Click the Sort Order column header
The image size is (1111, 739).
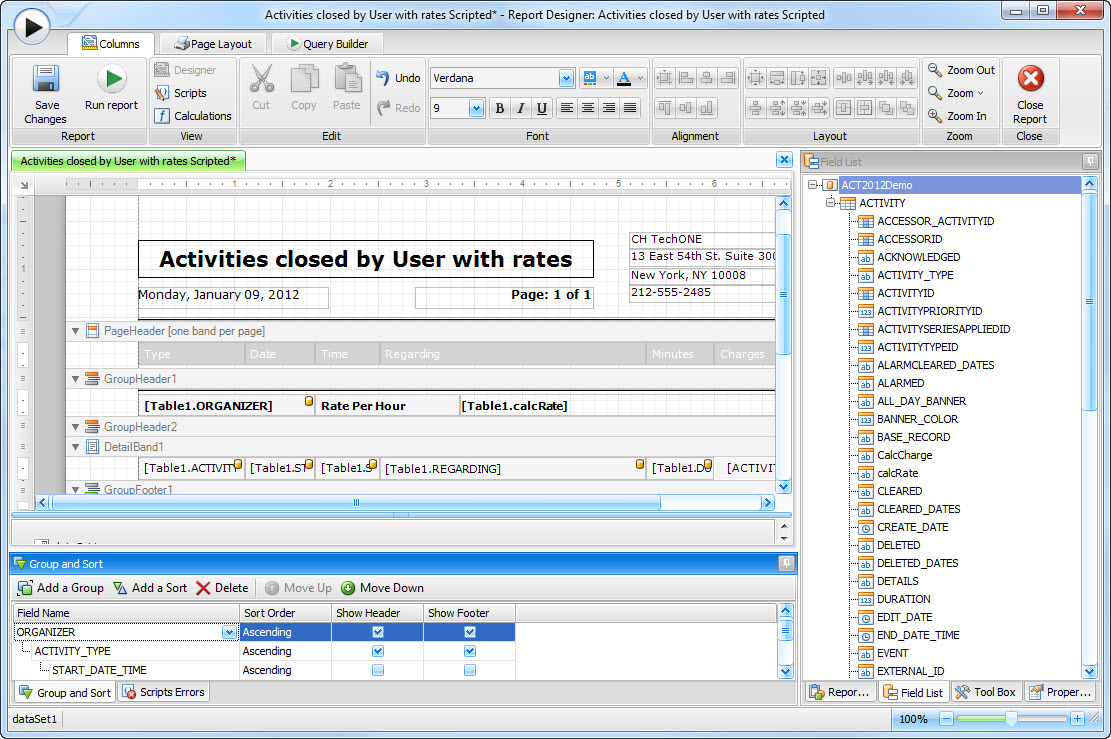point(286,613)
